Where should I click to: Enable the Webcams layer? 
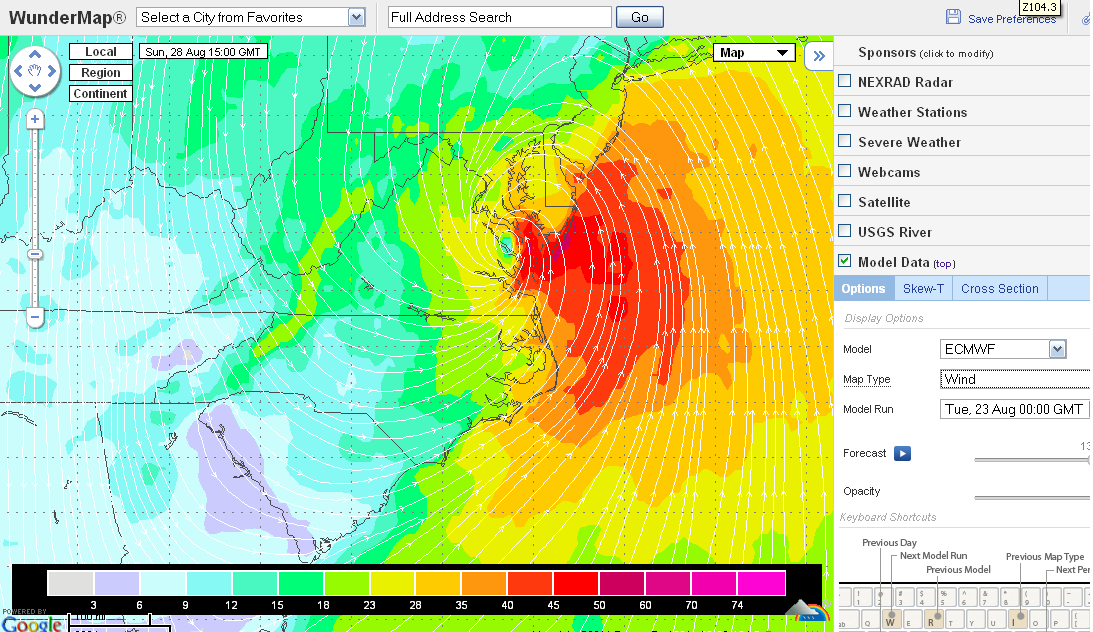coord(845,171)
